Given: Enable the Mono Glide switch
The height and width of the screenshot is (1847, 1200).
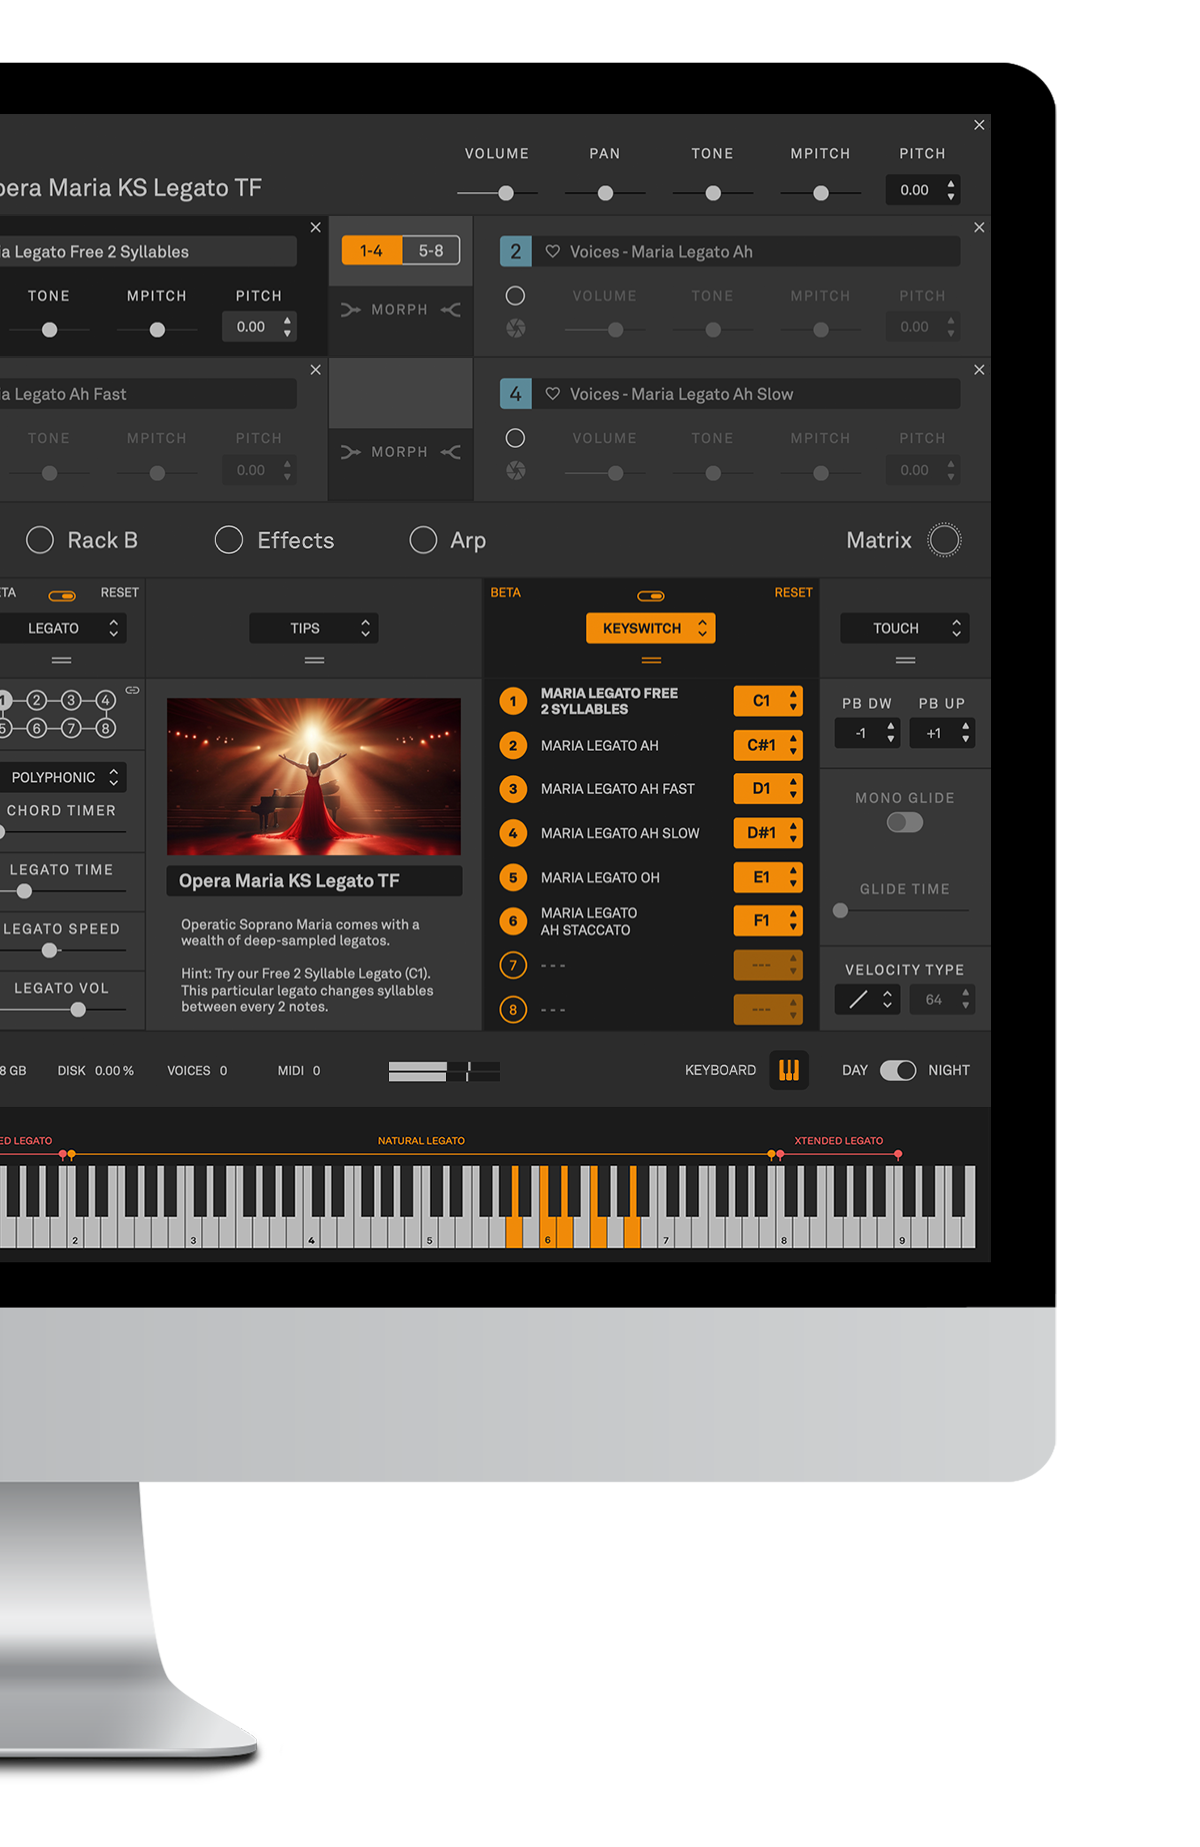Looking at the screenshot, I should (904, 823).
